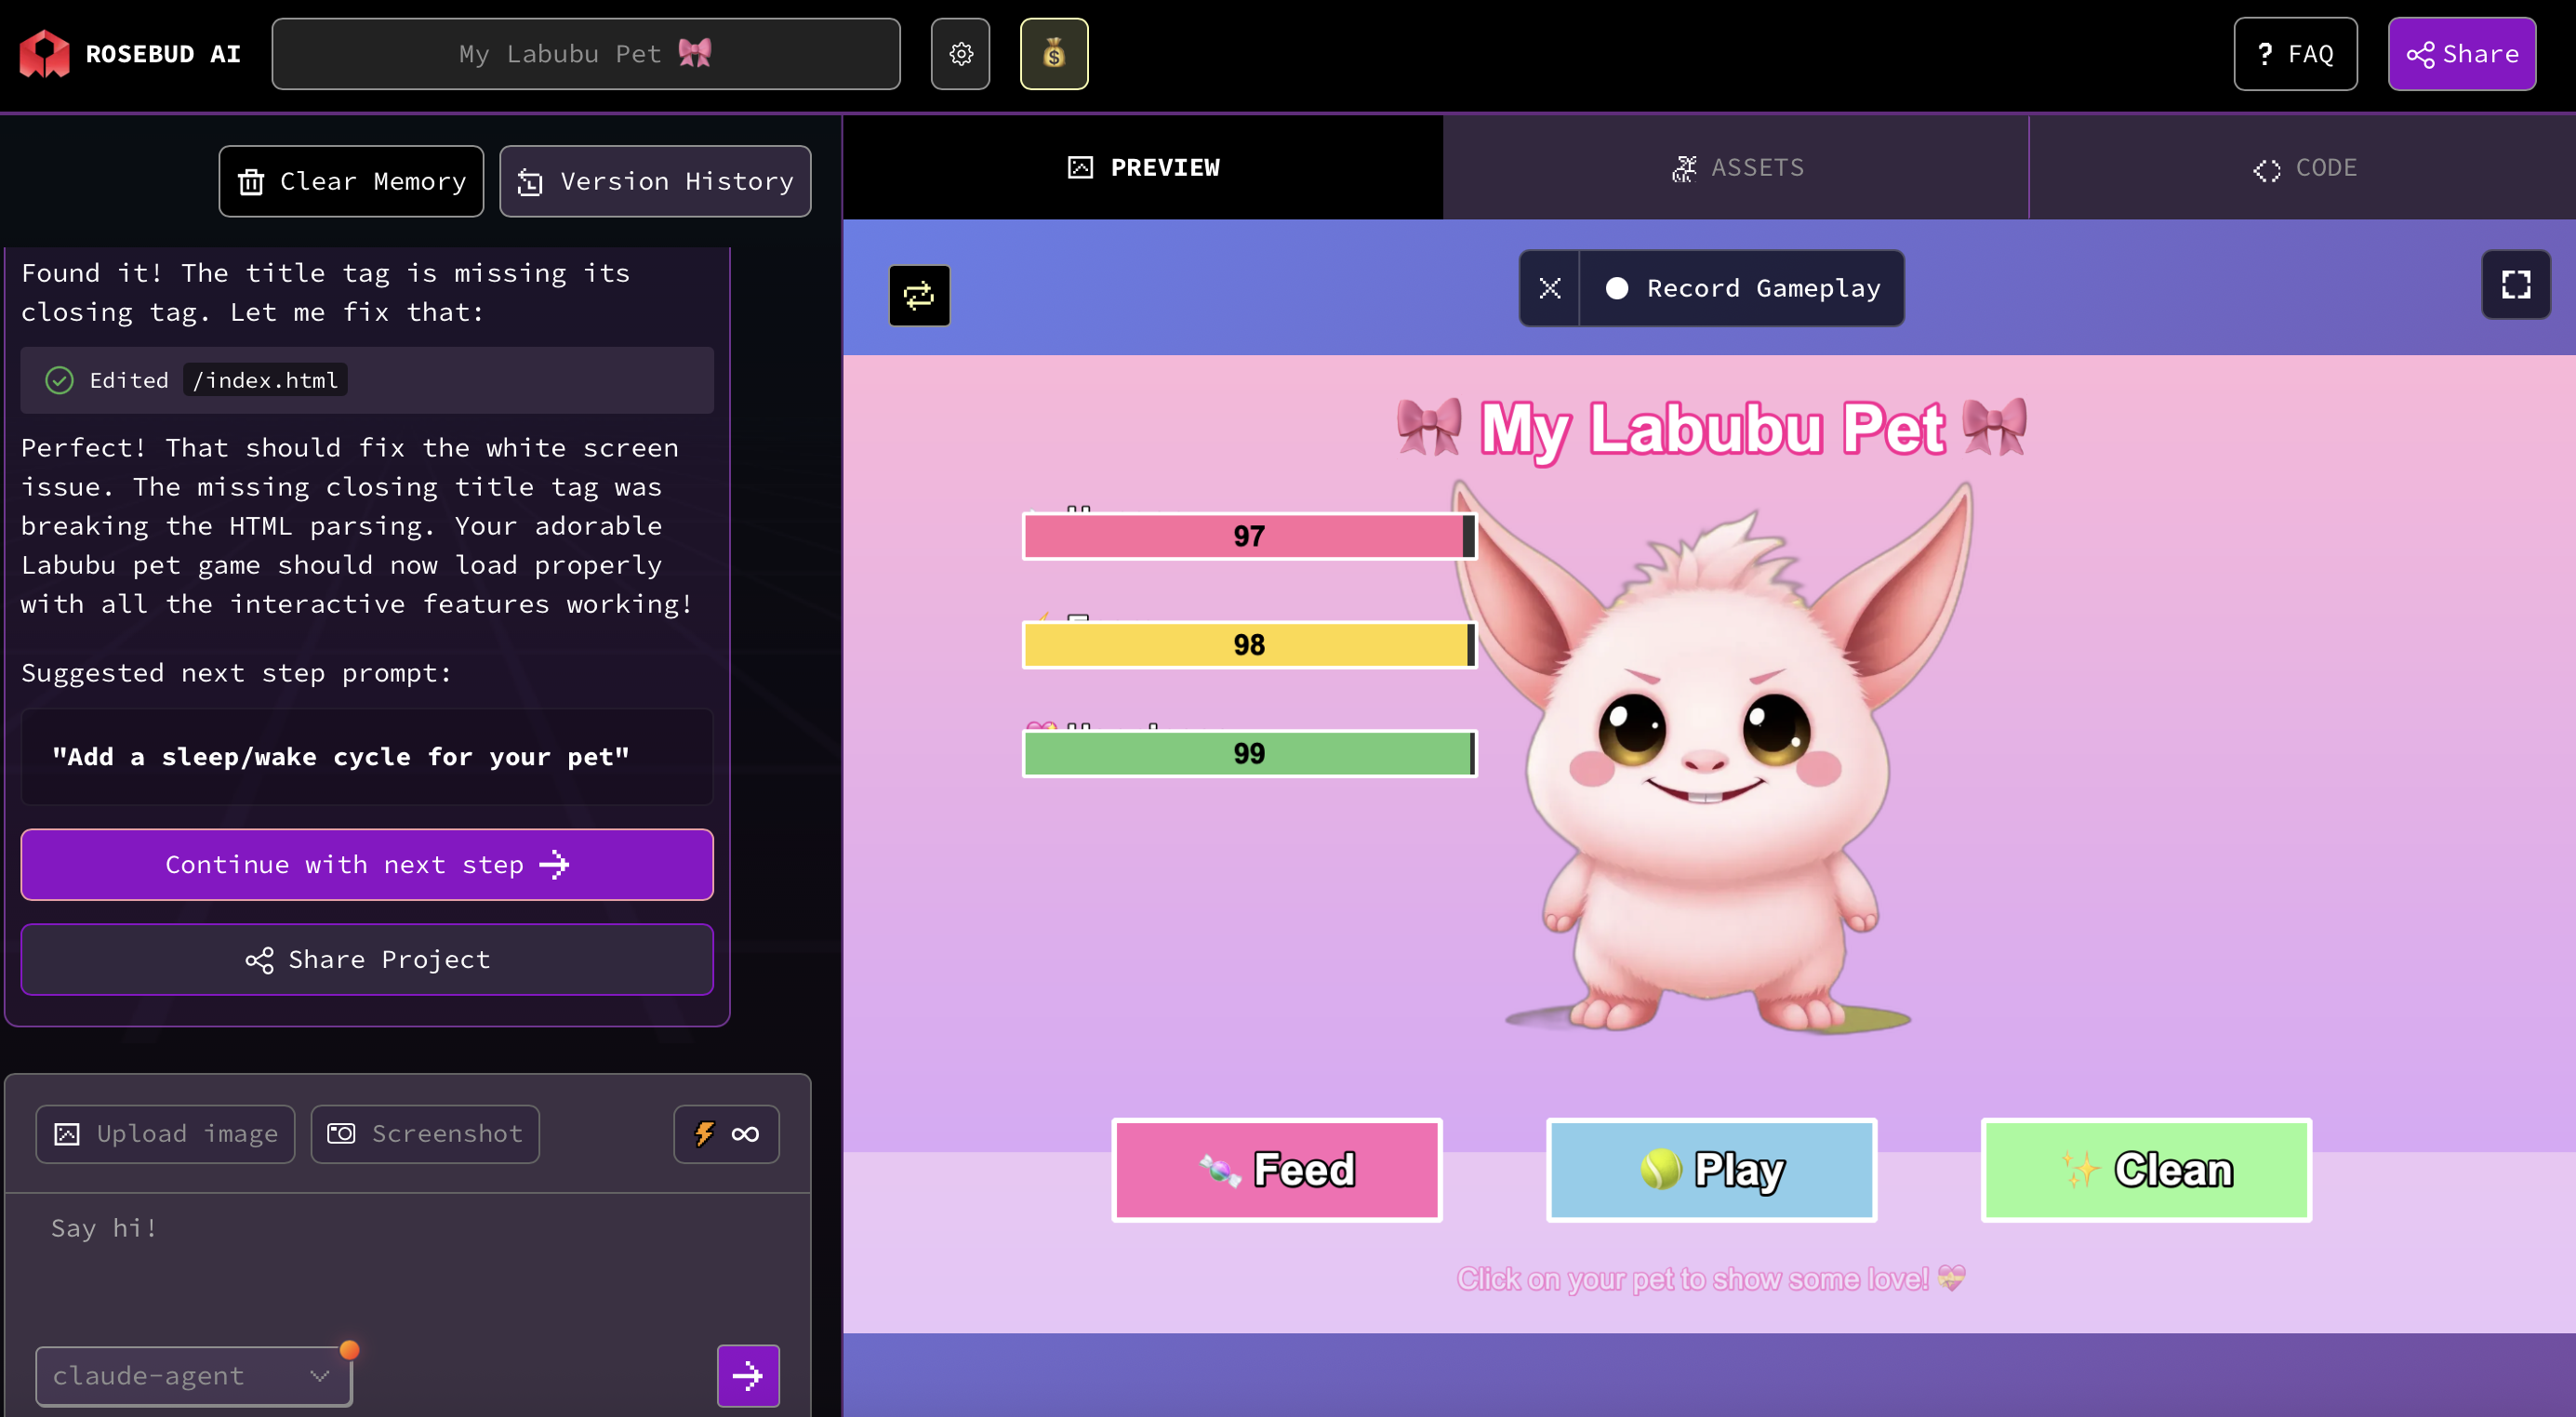Image resolution: width=2576 pixels, height=1417 pixels.
Task: Take a Screenshot for chat
Action: pos(425,1133)
